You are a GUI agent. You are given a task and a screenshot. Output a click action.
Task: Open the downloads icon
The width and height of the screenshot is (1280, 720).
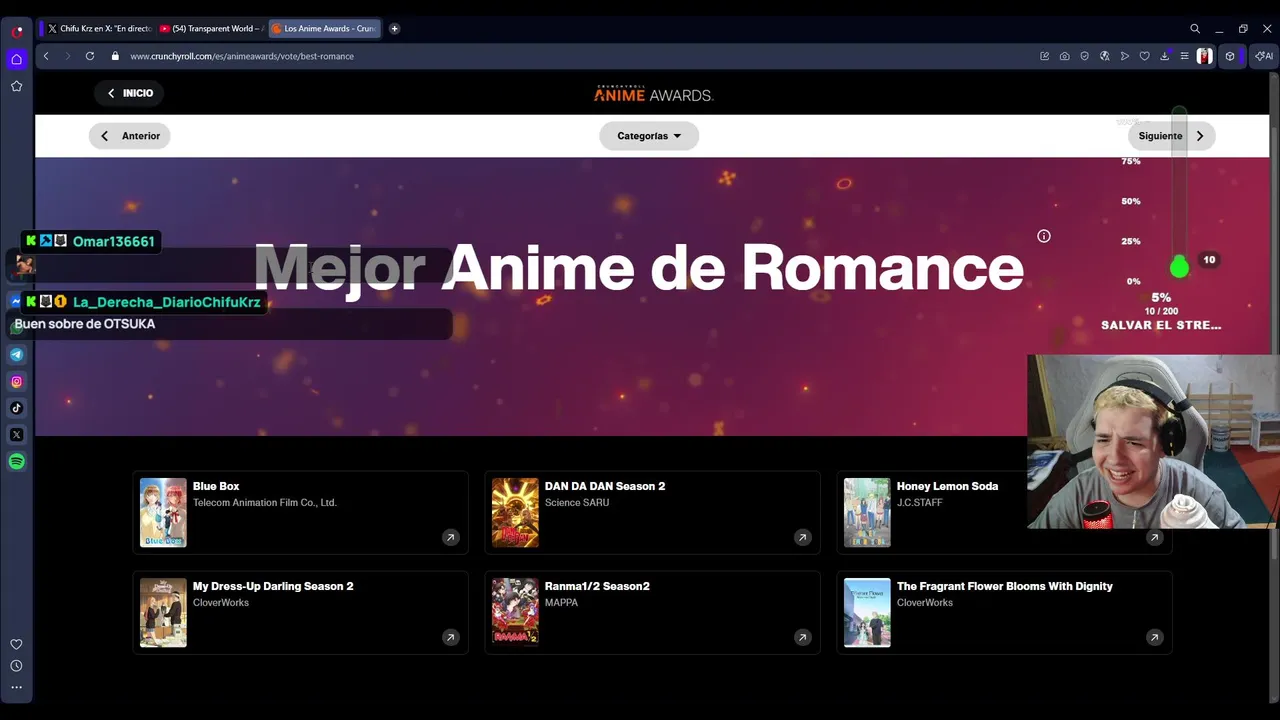(x=1165, y=56)
